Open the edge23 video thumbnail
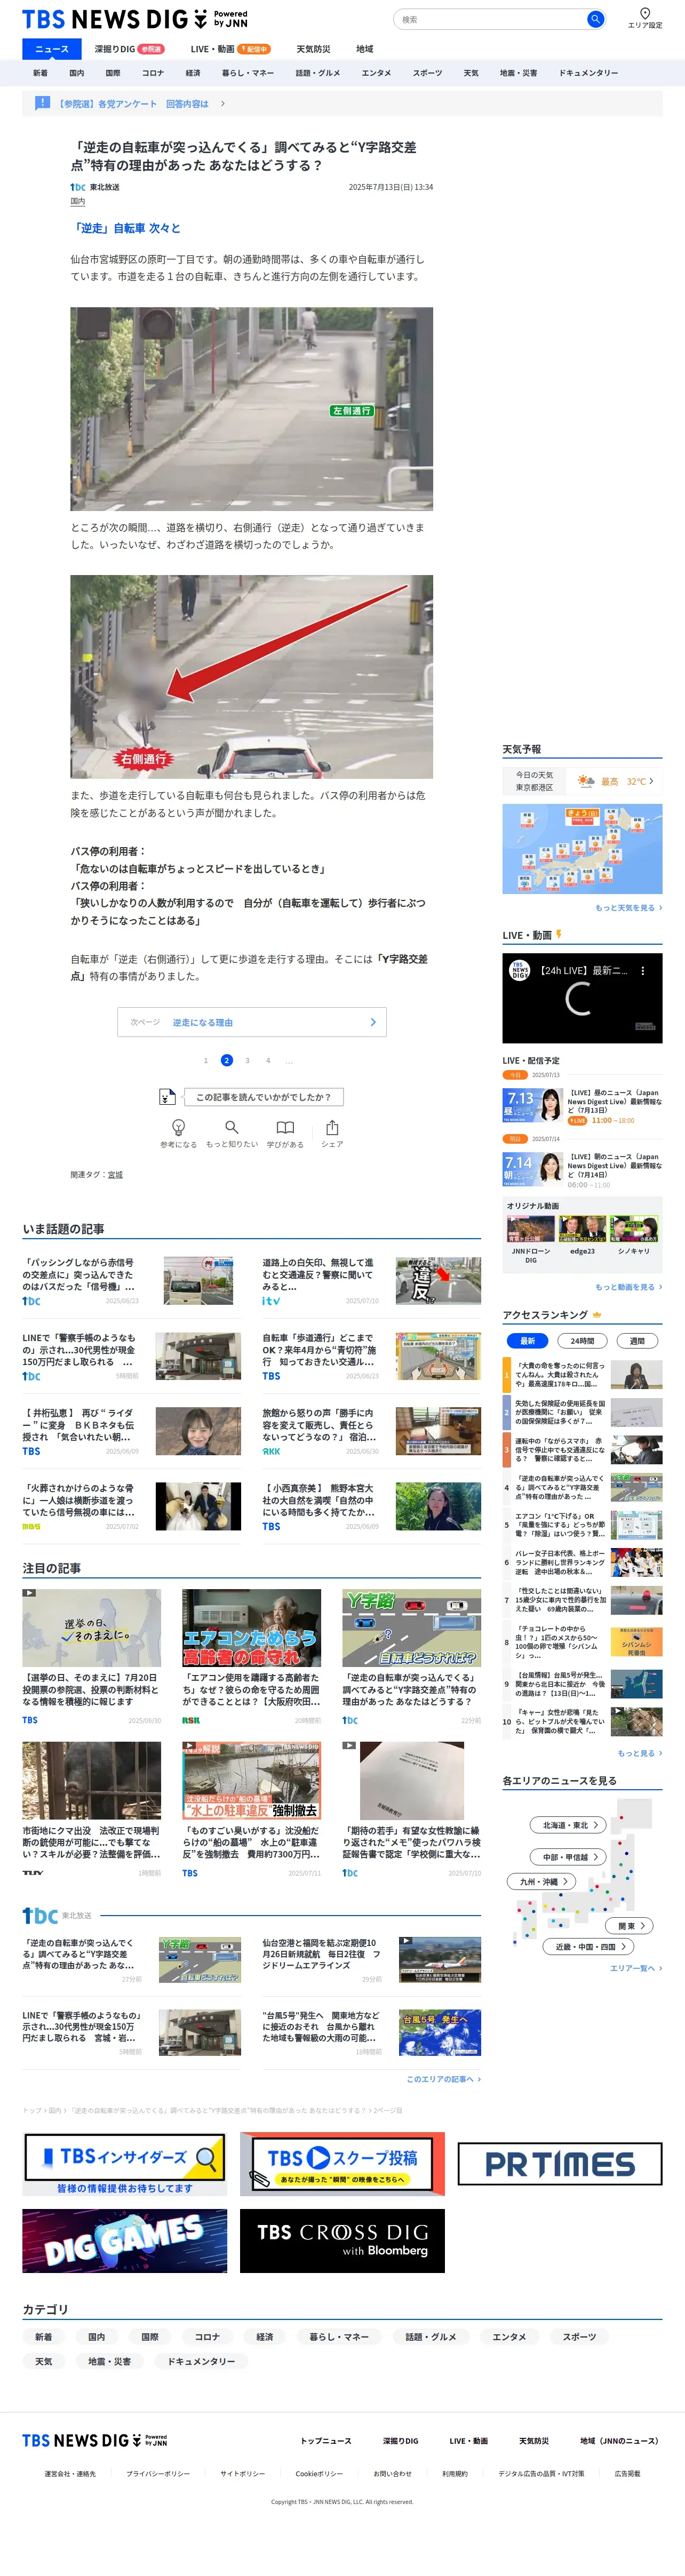 click(x=582, y=1229)
